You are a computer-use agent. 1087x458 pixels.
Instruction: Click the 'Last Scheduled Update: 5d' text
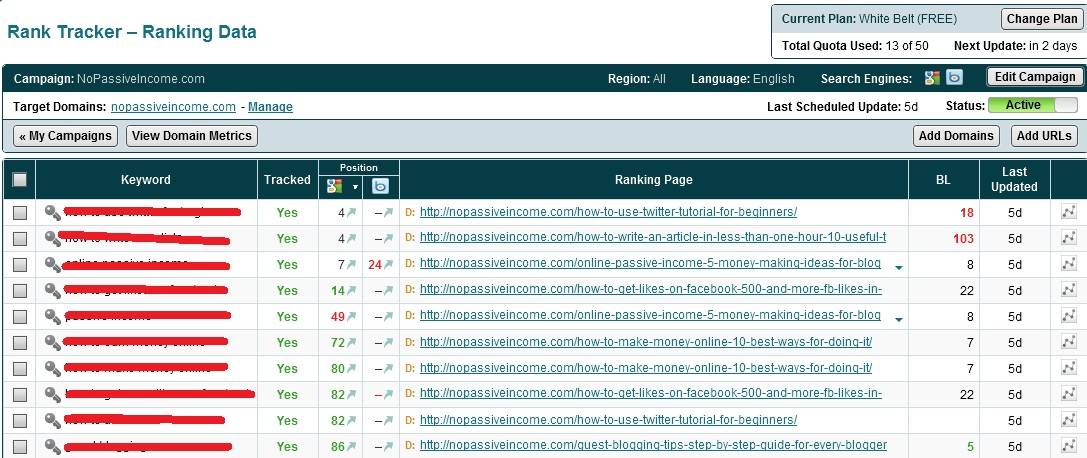tap(842, 107)
